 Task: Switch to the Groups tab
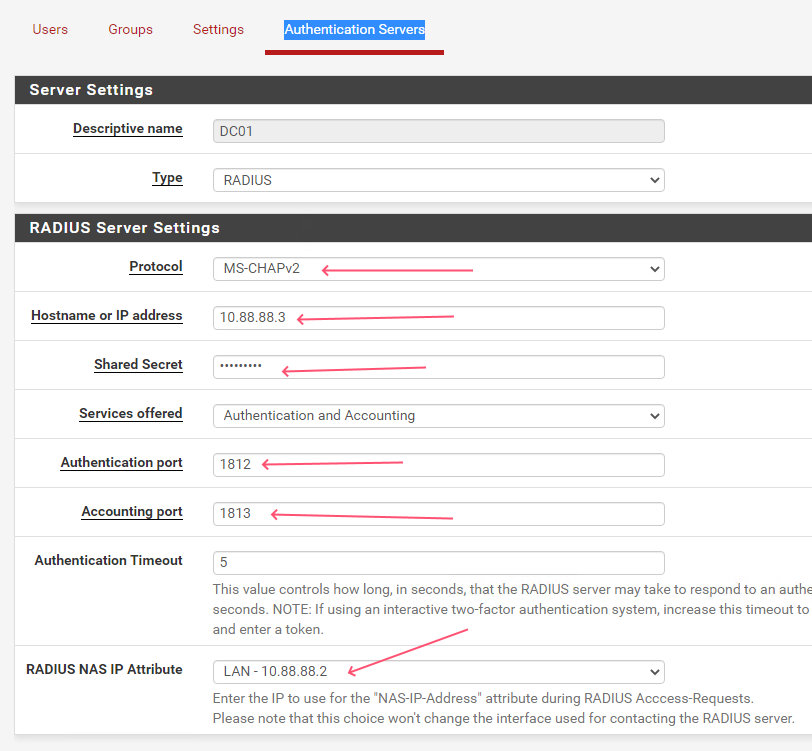pos(130,29)
